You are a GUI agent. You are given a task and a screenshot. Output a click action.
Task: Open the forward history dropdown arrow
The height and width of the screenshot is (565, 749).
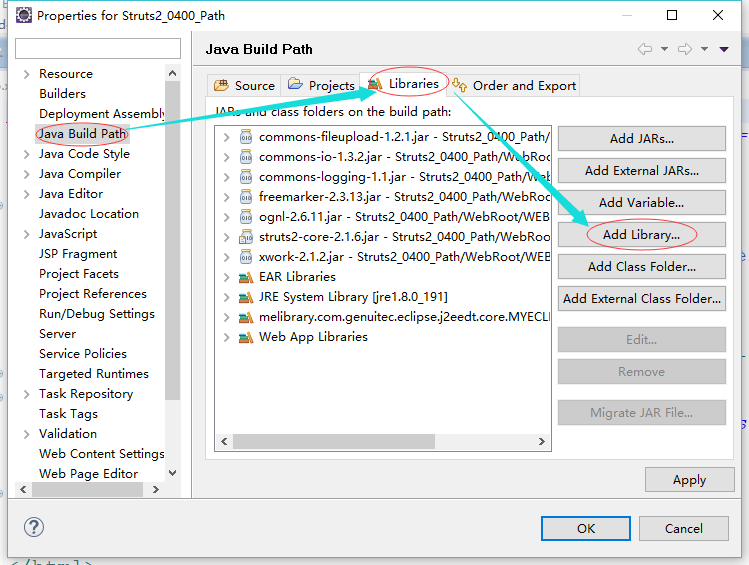pos(705,49)
